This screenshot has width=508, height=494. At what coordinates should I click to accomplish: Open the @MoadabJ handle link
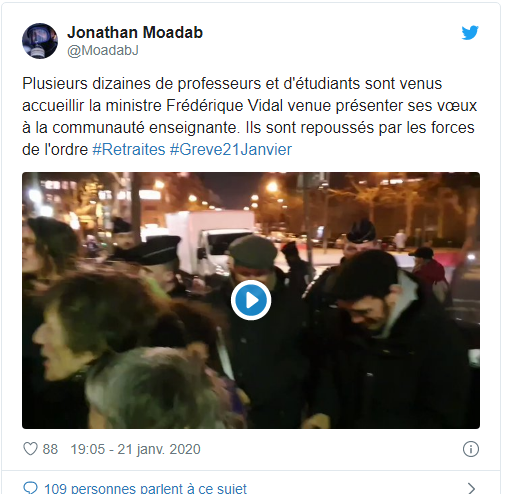coord(103,51)
